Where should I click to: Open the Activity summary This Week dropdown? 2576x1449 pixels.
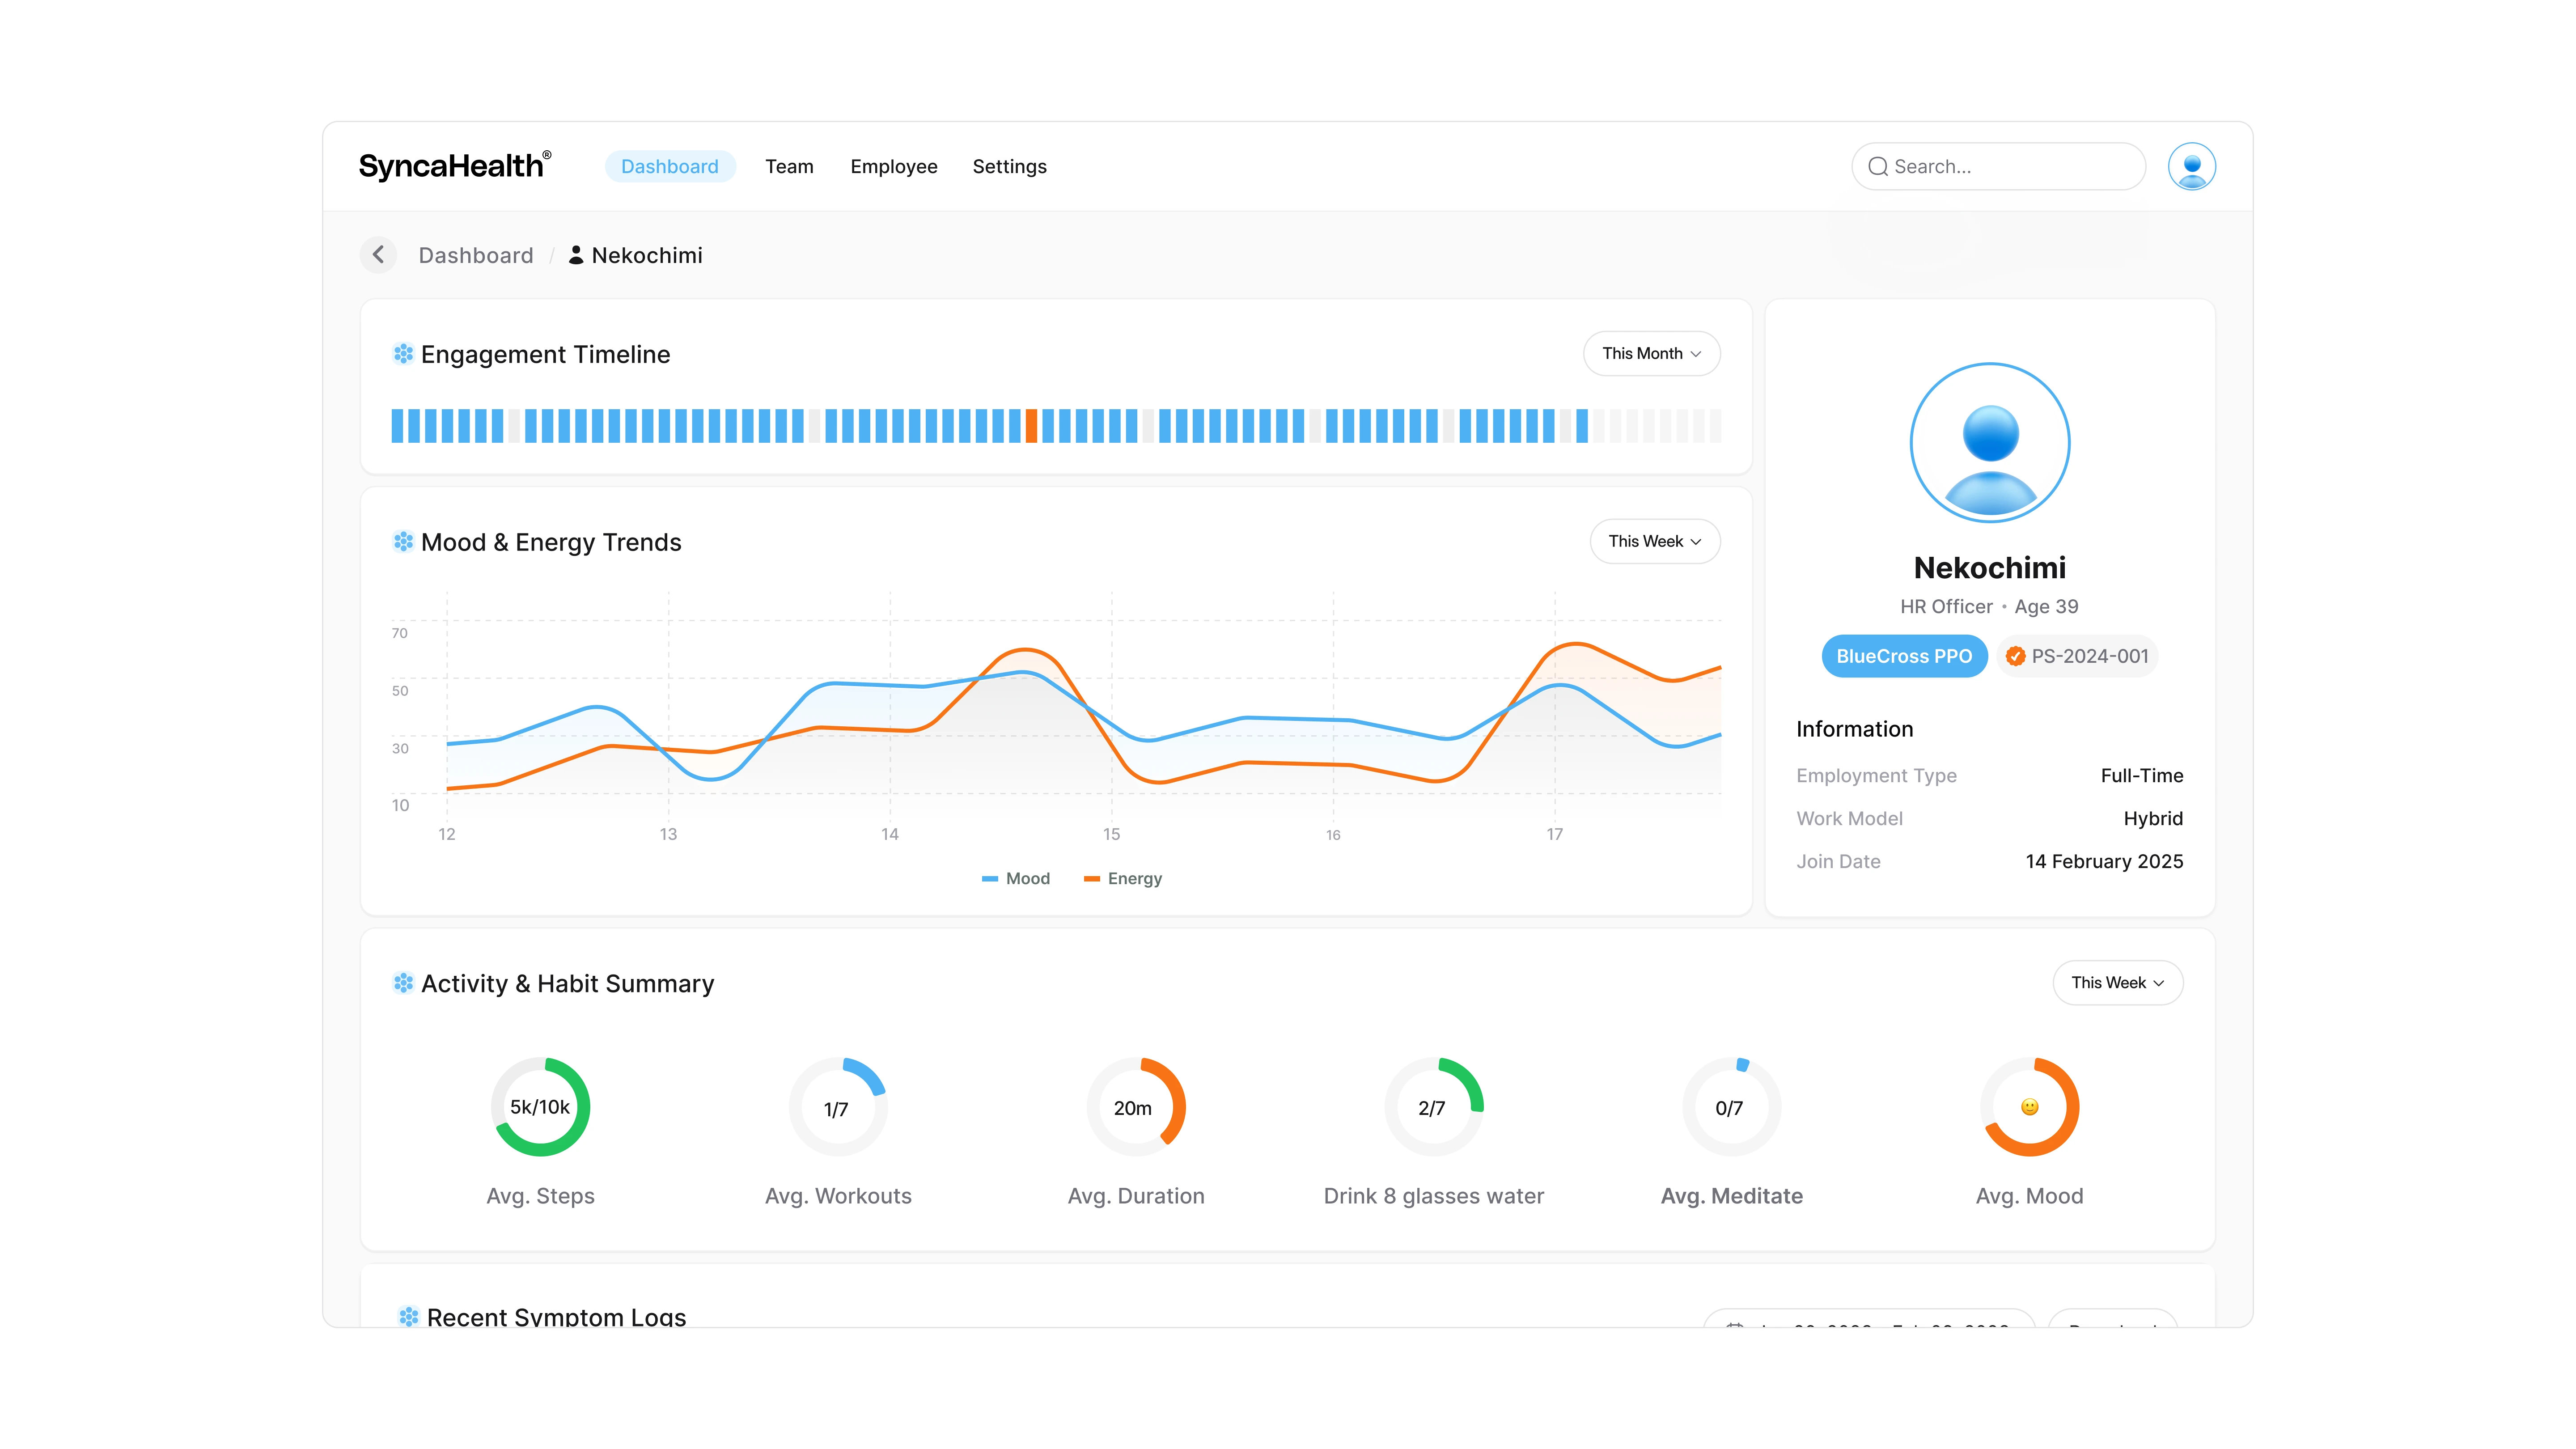point(2117,983)
